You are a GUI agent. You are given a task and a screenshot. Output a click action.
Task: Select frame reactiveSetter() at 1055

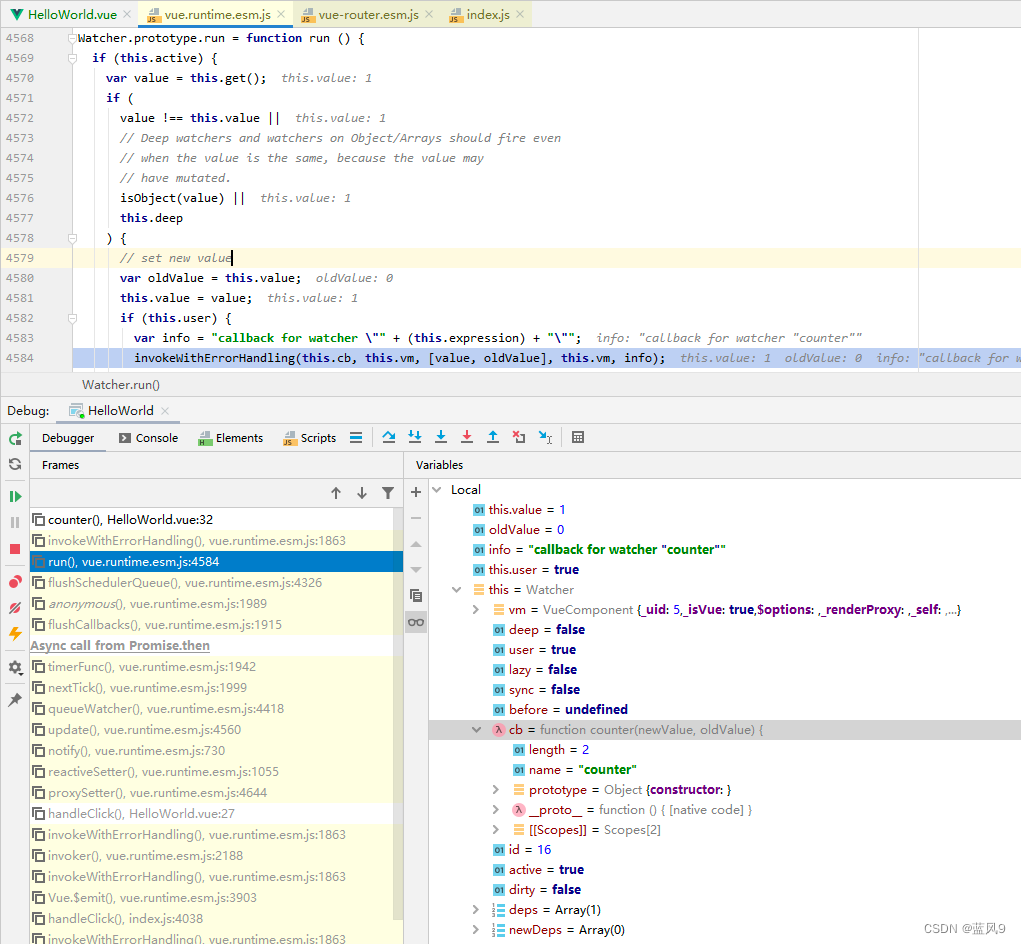pyautogui.click(x=212, y=771)
